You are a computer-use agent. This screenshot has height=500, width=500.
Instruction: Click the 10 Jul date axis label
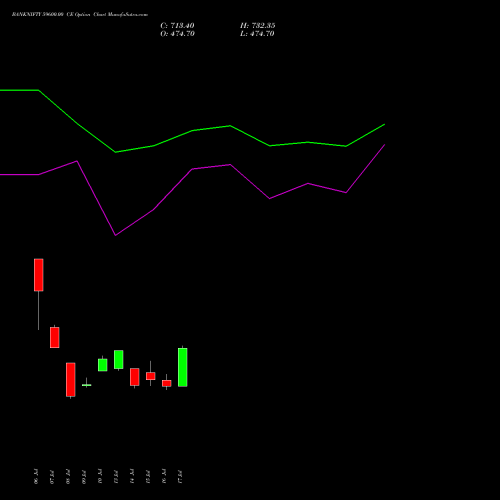point(100,477)
